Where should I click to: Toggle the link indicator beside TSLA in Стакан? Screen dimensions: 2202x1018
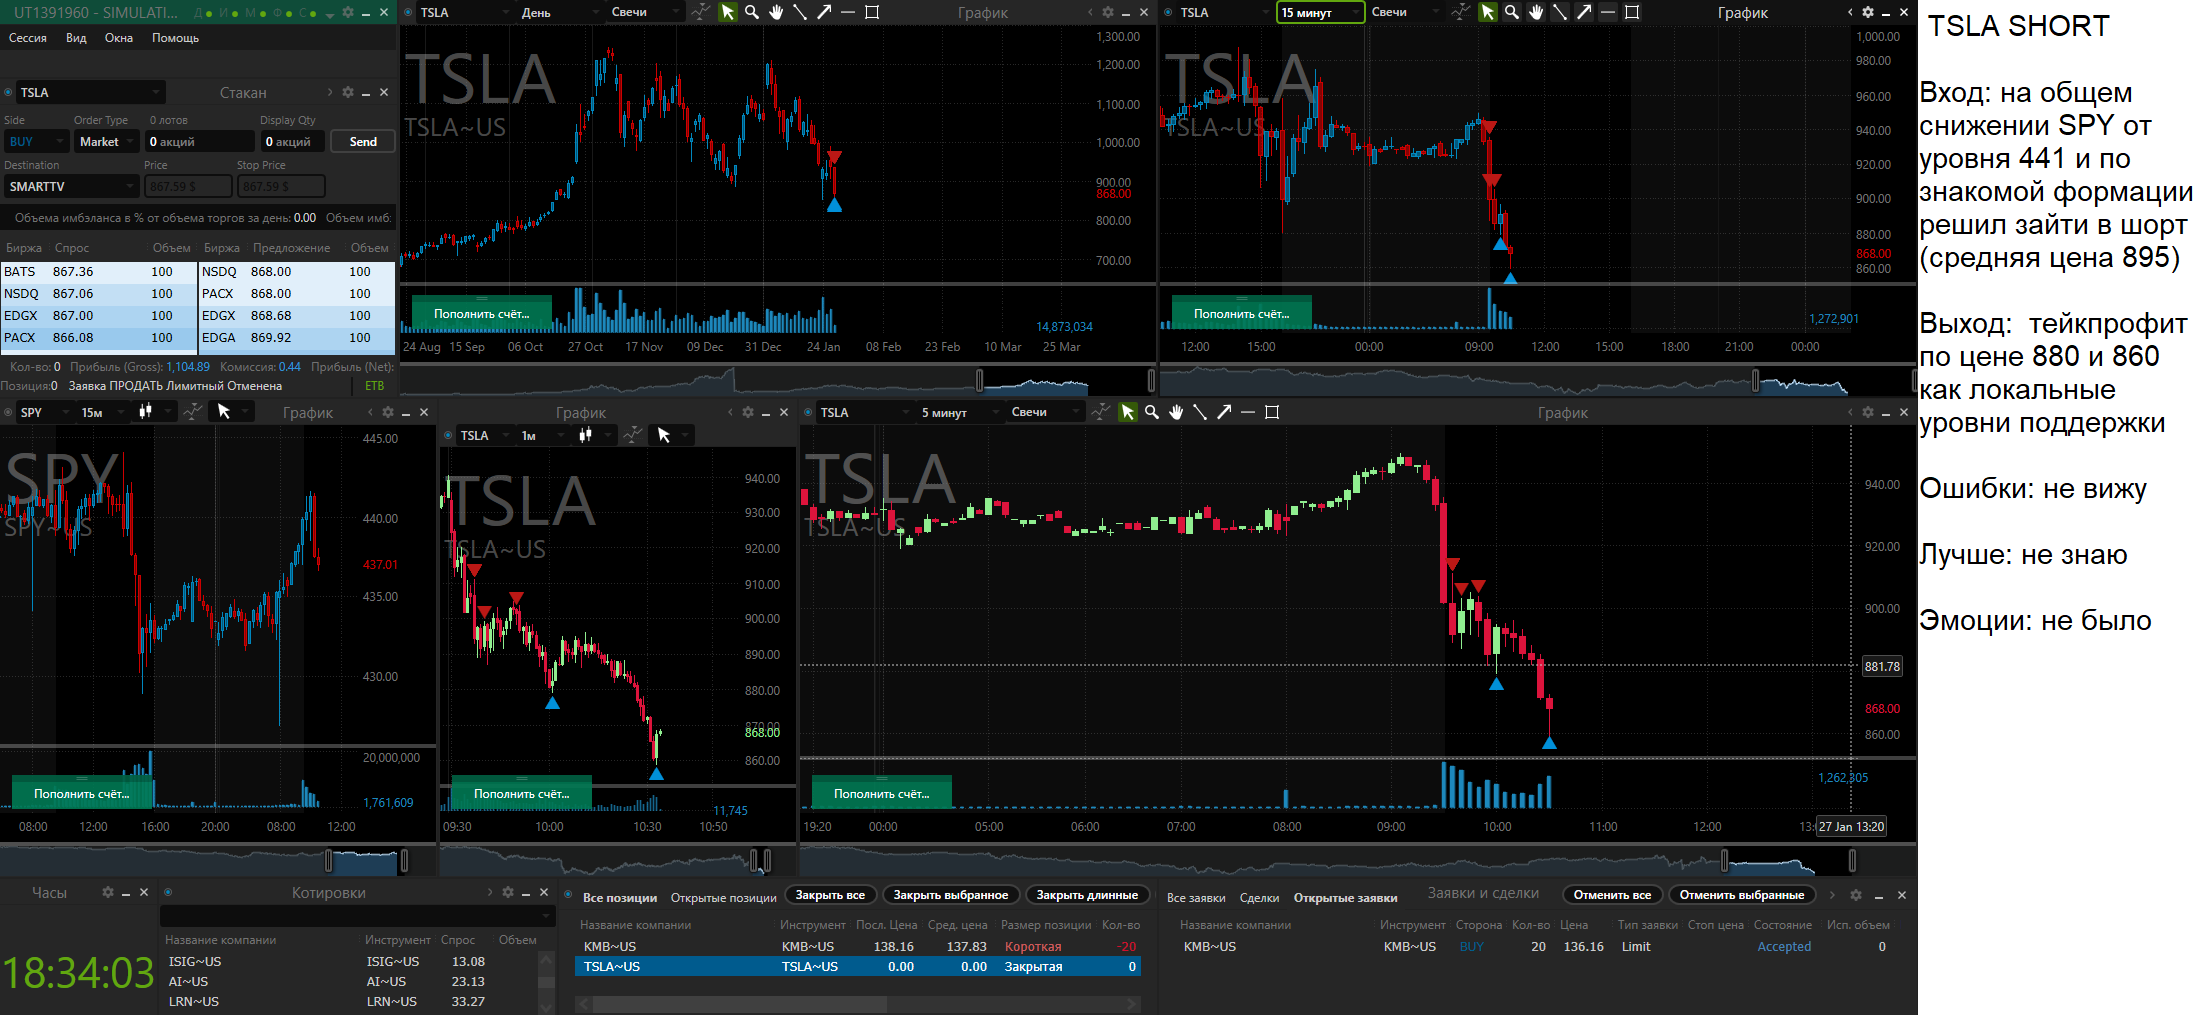tap(8, 92)
